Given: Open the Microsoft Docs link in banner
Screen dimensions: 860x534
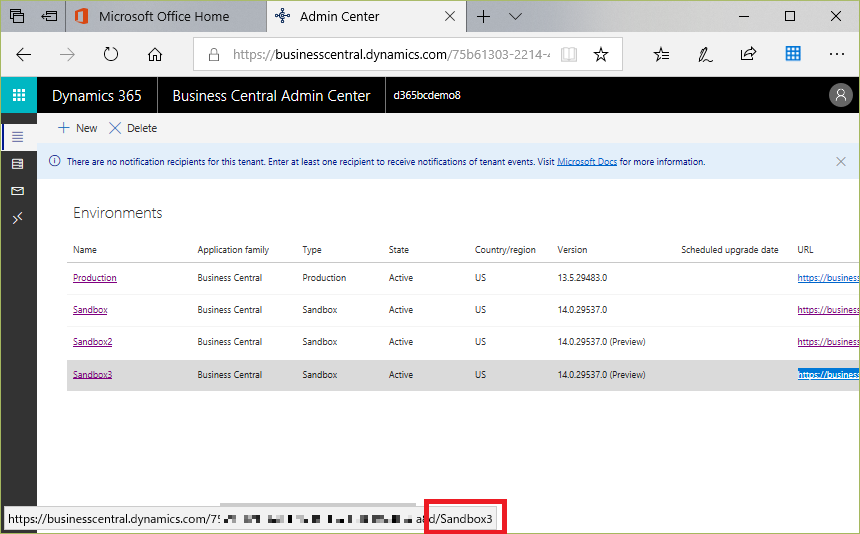Looking at the screenshot, I should (587, 162).
